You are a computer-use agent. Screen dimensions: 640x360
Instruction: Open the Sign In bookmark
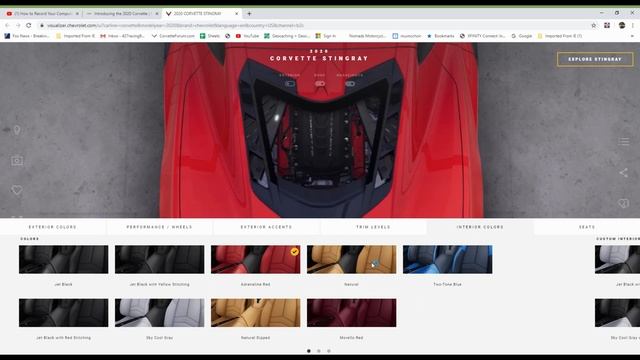coord(326,36)
